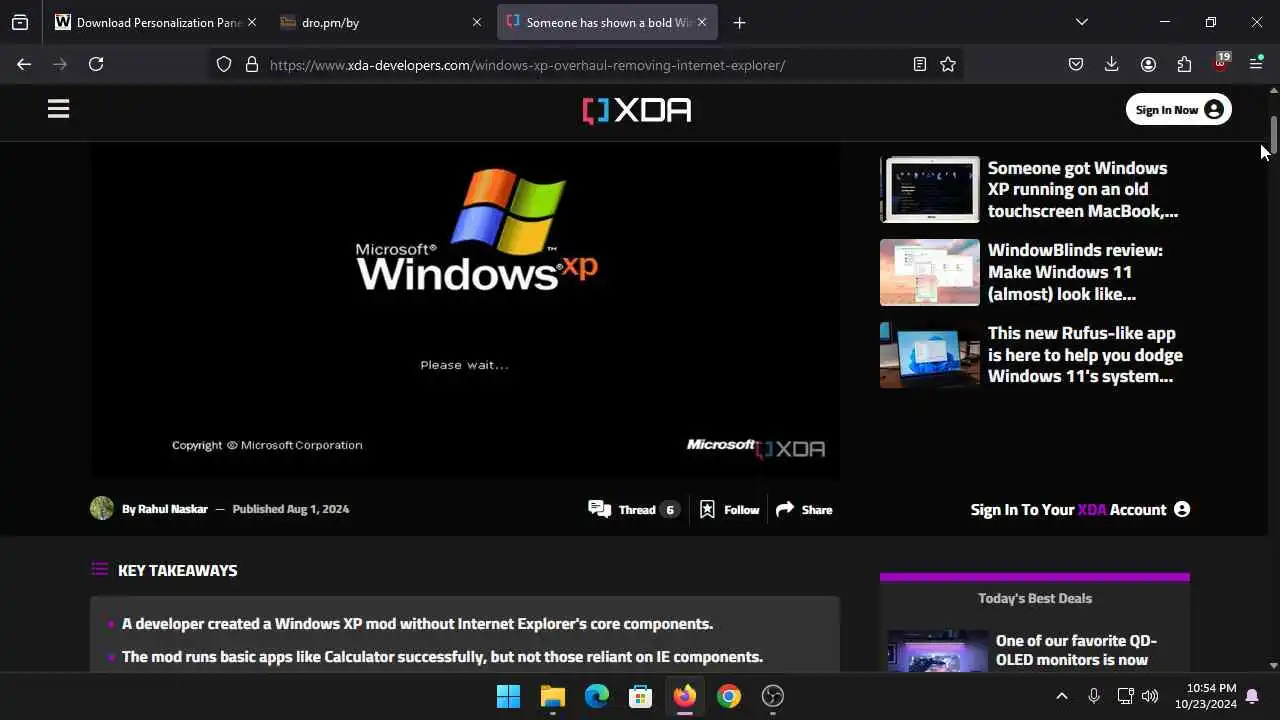1280x720 pixels.
Task: Go back to the previous page
Action: pos(24,64)
